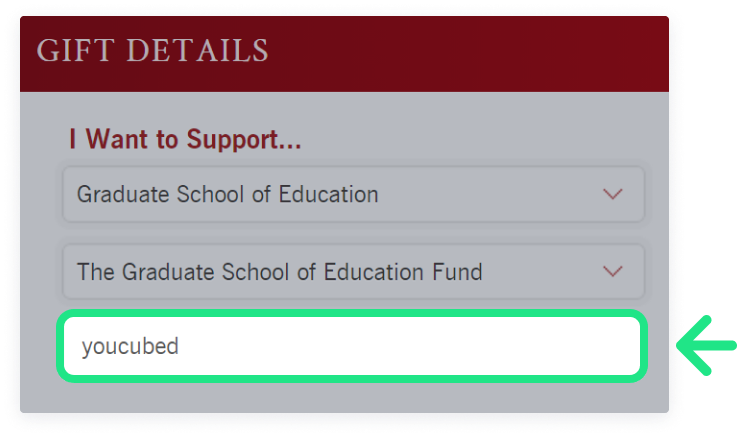Expand The Graduate School of Education Fund selector
This screenshot has width=737, height=437.
[x=353, y=271]
